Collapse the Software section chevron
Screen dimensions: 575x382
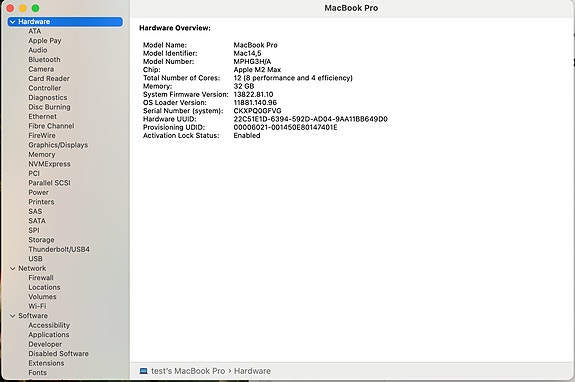tap(12, 316)
